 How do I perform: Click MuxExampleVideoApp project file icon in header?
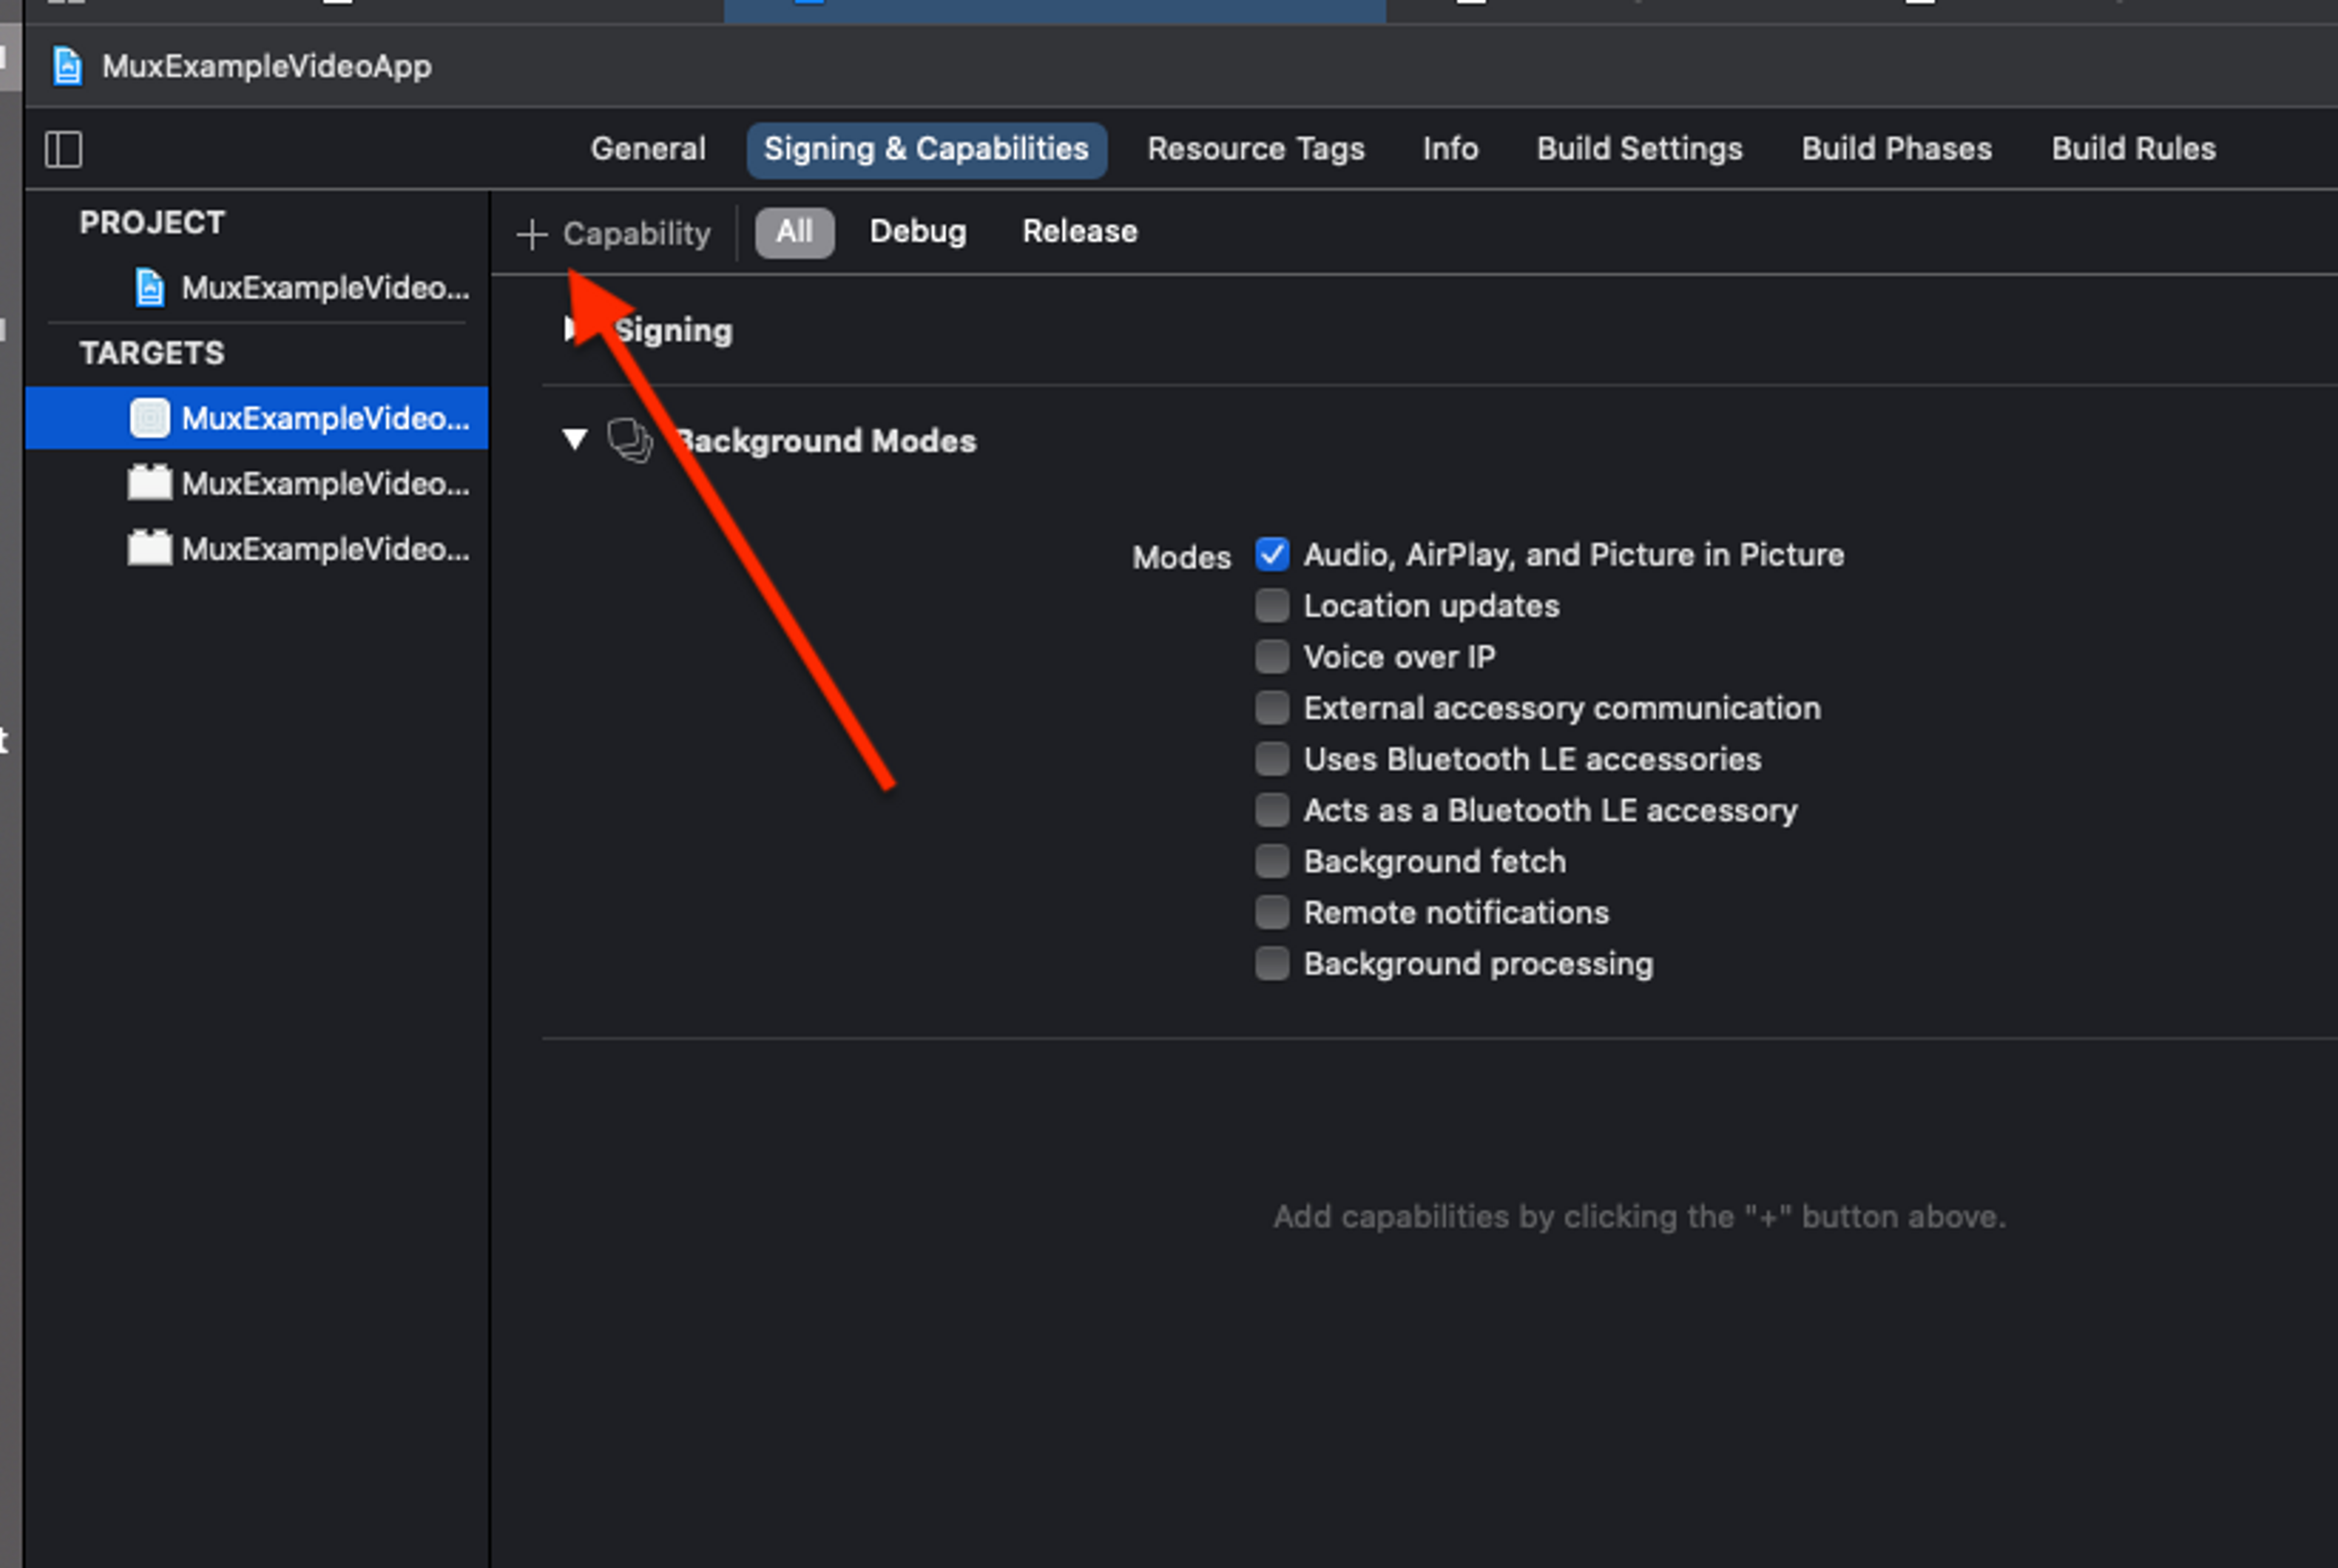[x=67, y=67]
